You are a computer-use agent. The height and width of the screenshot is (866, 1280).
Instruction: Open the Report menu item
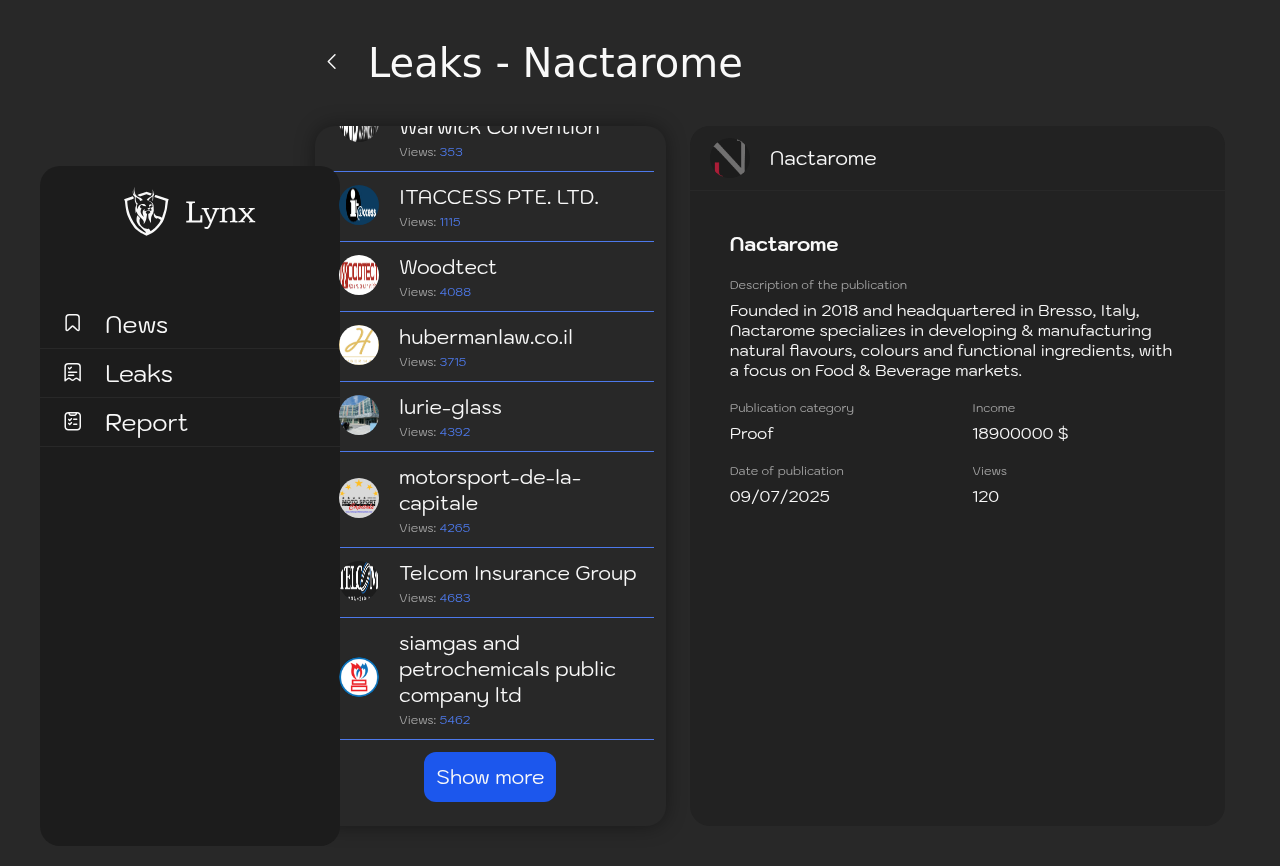coord(190,422)
